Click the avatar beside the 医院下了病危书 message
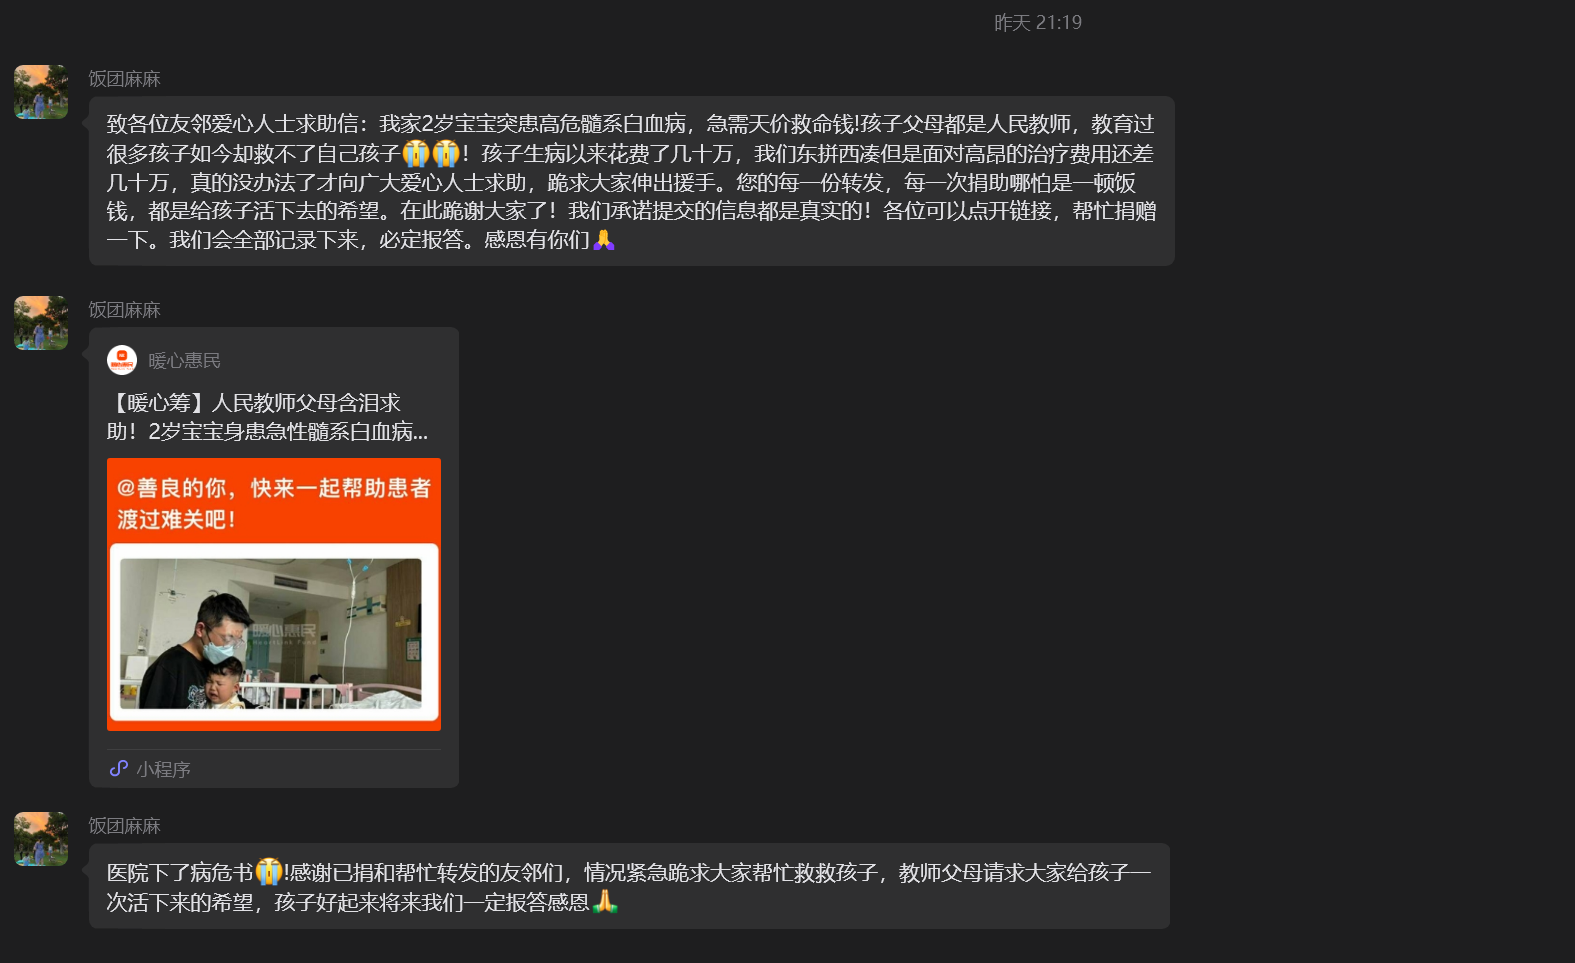The height and width of the screenshot is (963, 1575). tap(41, 839)
